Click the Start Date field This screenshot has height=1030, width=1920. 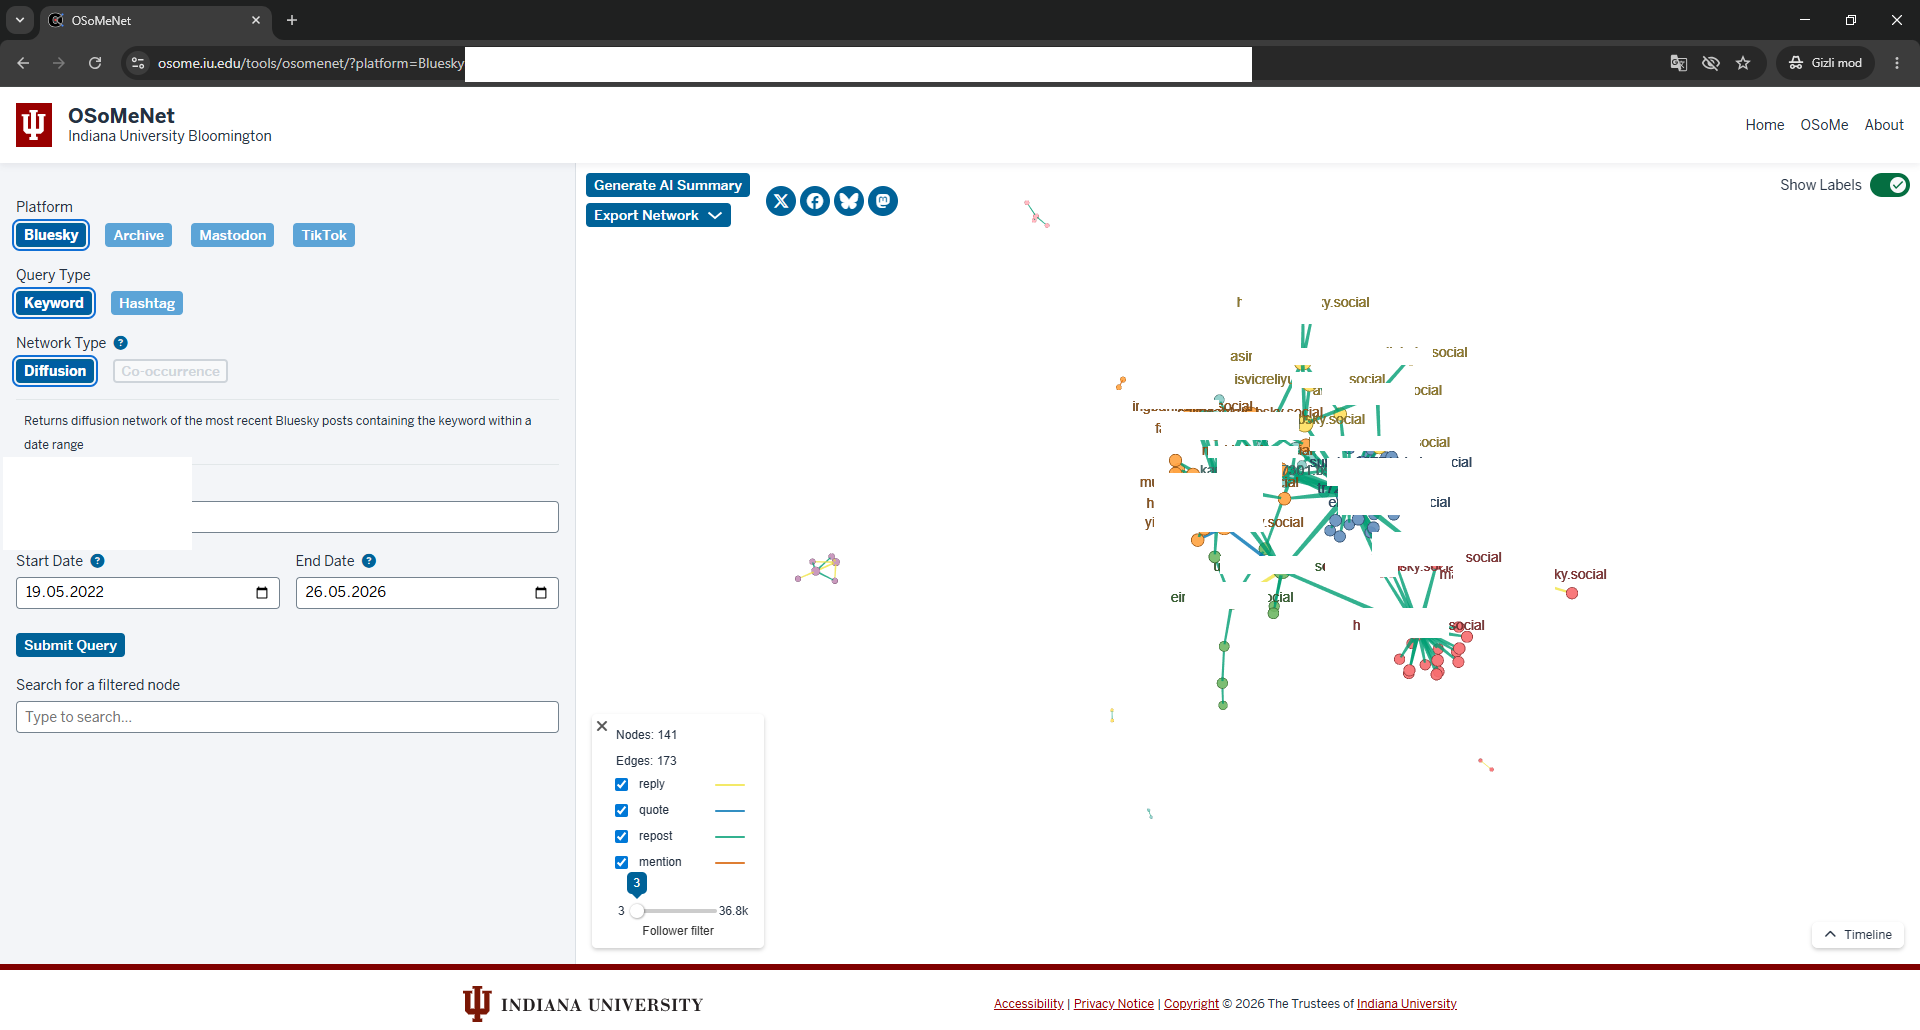point(148,593)
